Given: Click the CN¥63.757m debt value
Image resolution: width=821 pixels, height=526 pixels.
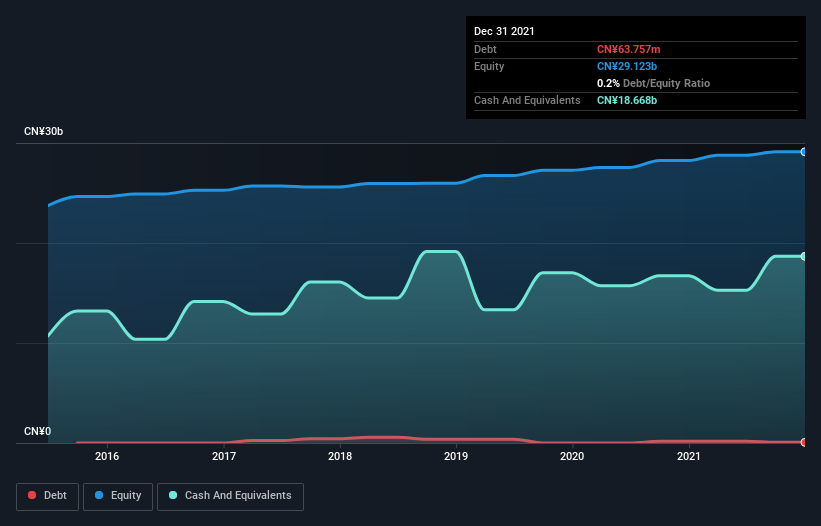Looking at the screenshot, I should click(x=628, y=49).
